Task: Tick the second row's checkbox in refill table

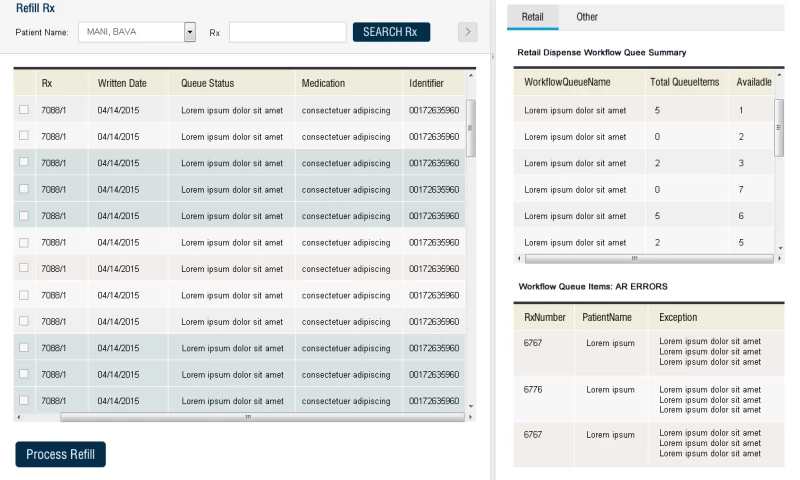Action: pyautogui.click(x=24, y=136)
